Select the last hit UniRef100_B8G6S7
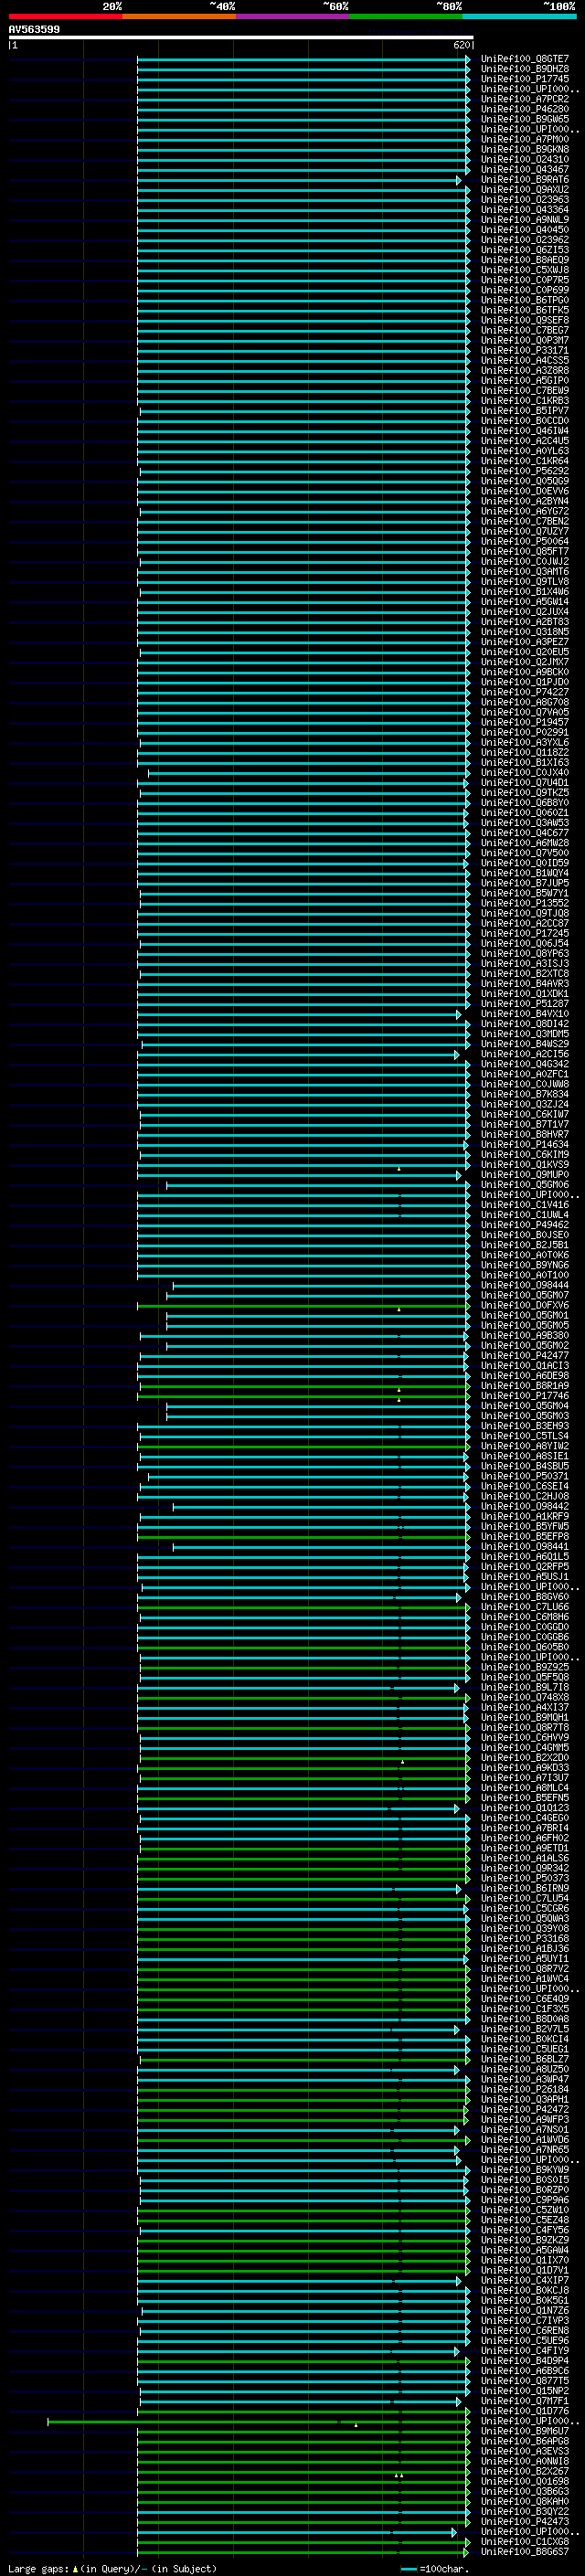This screenshot has width=585, height=2576. point(525,2552)
